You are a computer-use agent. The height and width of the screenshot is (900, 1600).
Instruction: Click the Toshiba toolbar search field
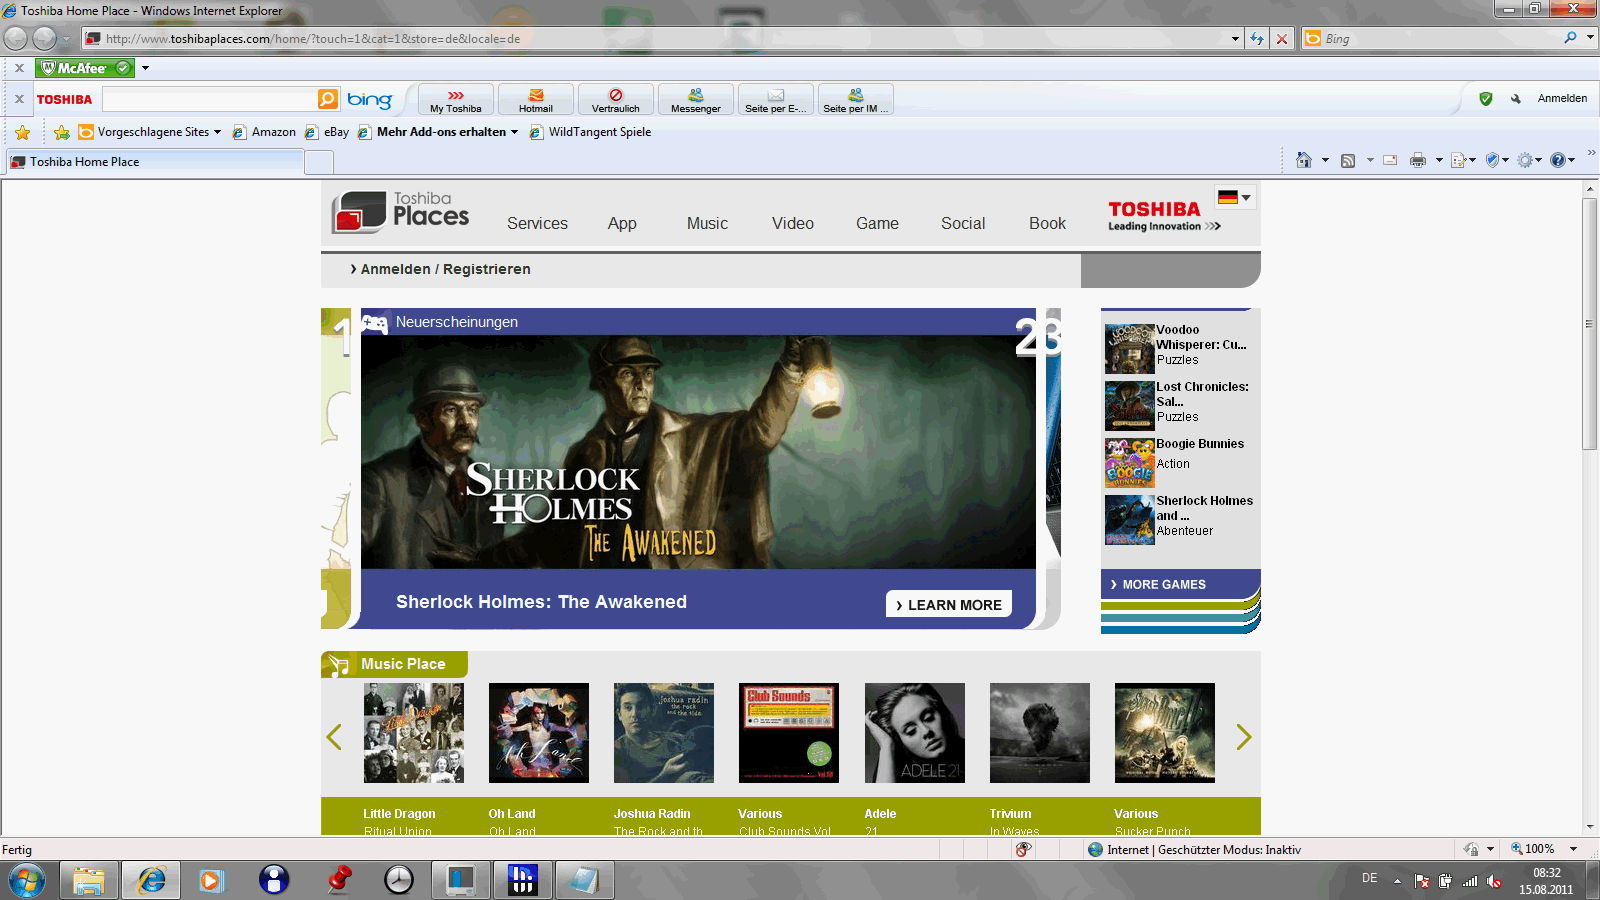pos(209,99)
